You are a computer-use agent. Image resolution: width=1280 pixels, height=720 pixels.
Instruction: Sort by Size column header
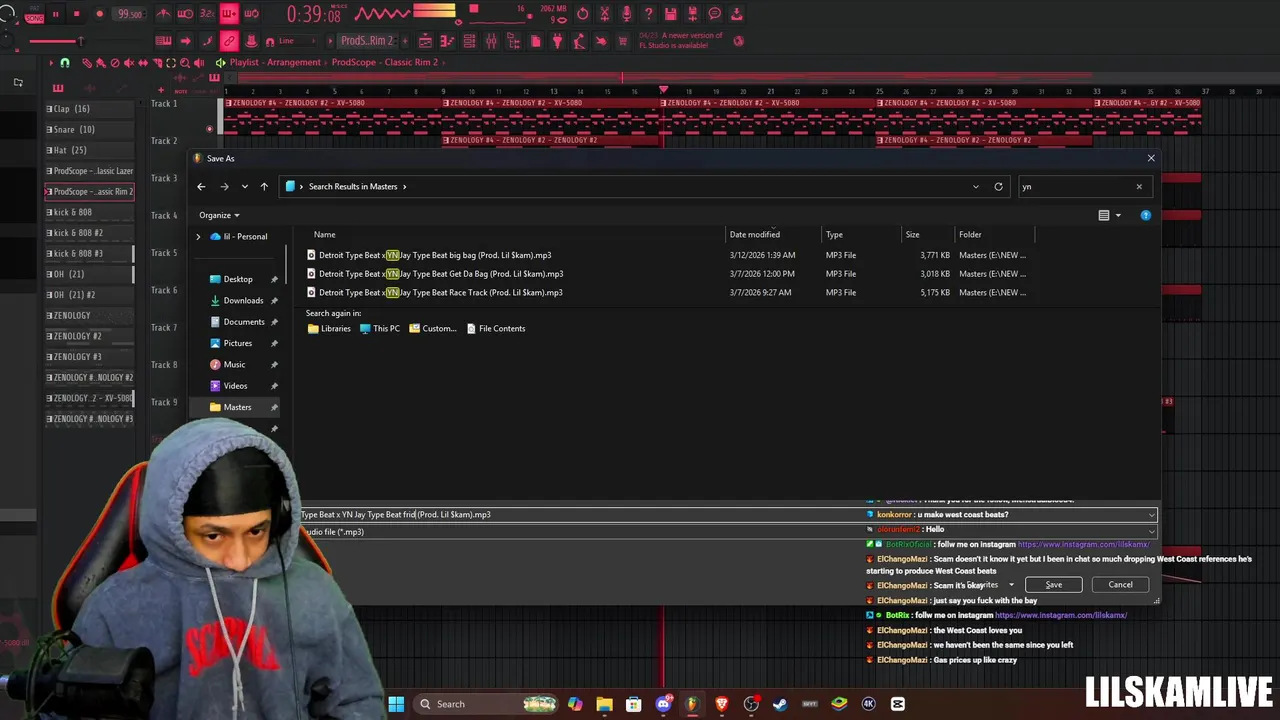coord(912,234)
